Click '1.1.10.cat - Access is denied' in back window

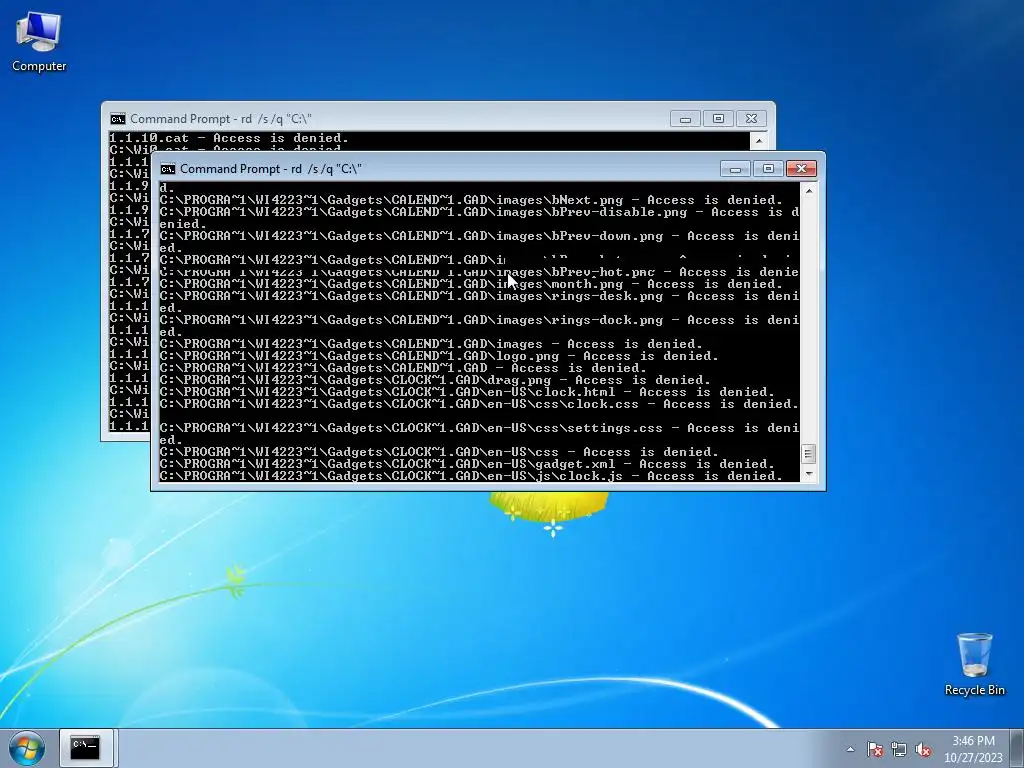point(229,138)
